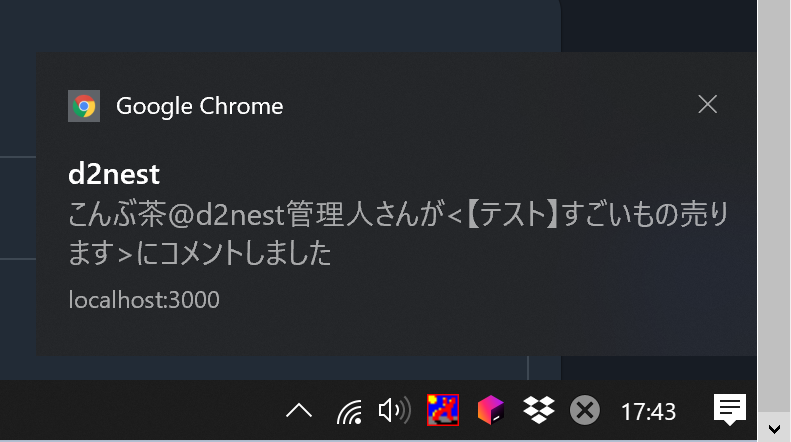
Task: Open the 17:43 taskbar clock
Action: point(648,411)
